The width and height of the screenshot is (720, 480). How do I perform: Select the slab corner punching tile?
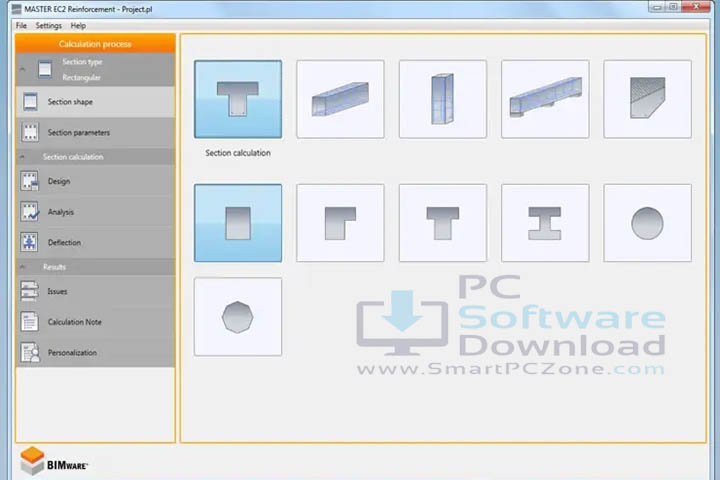click(647, 99)
